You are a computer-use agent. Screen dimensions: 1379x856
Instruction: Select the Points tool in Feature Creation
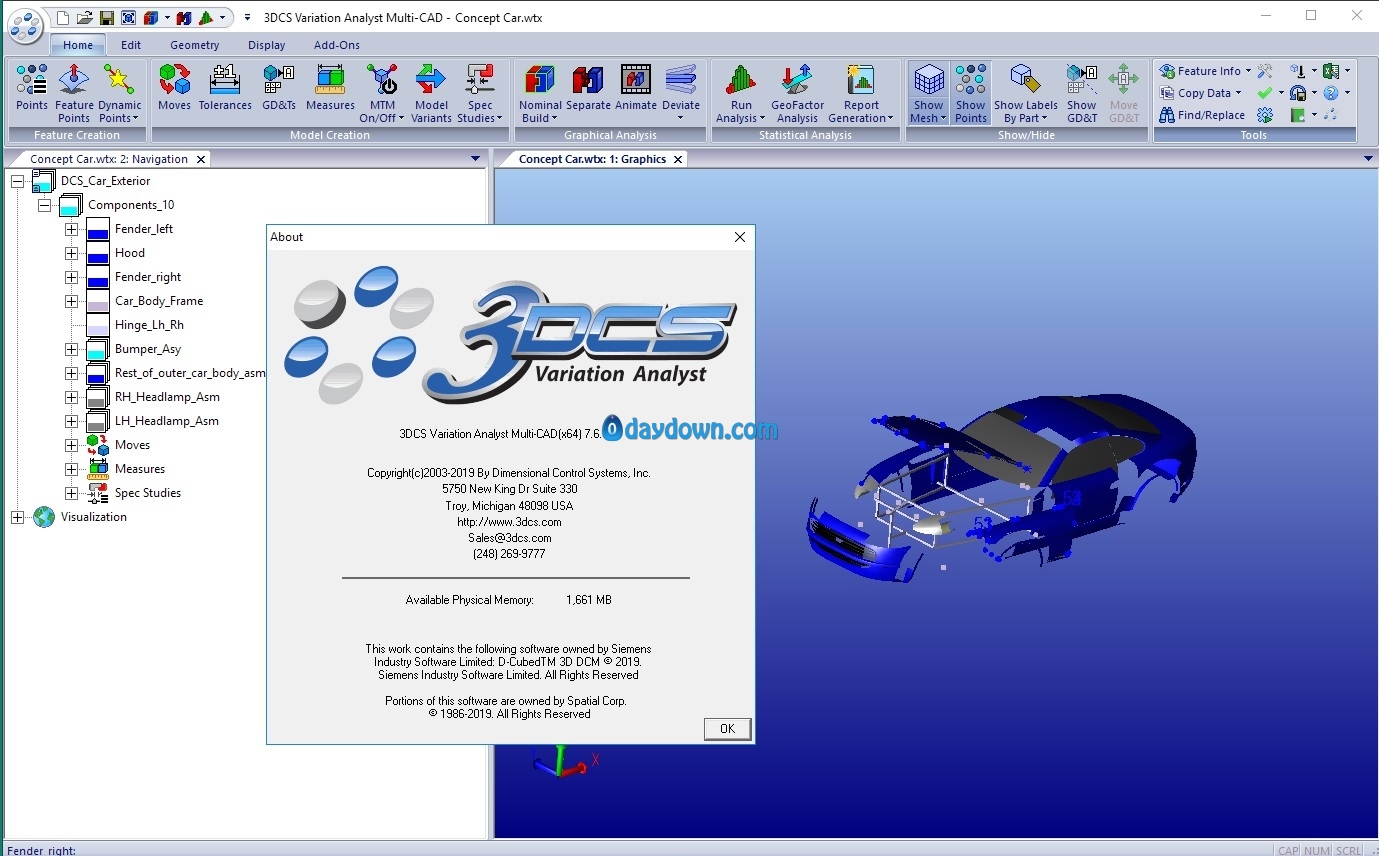tap(32, 89)
